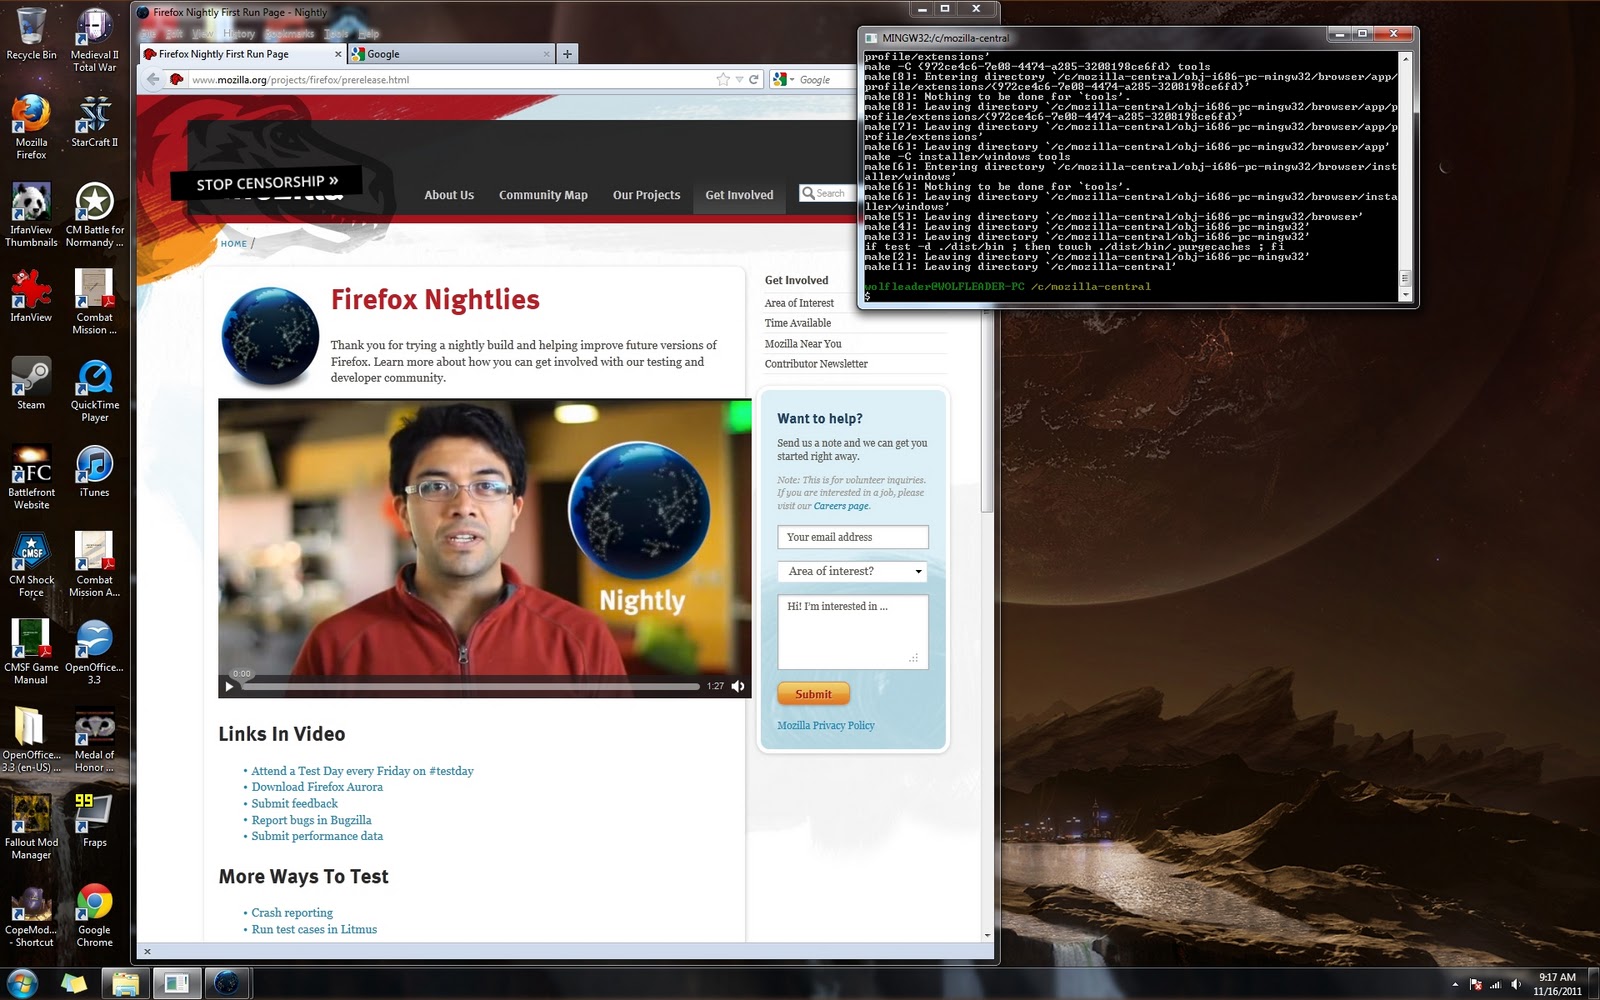This screenshot has width=1600, height=1000.
Task: Click the 'Hi! I'm interested in' message box
Action: coord(853,632)
